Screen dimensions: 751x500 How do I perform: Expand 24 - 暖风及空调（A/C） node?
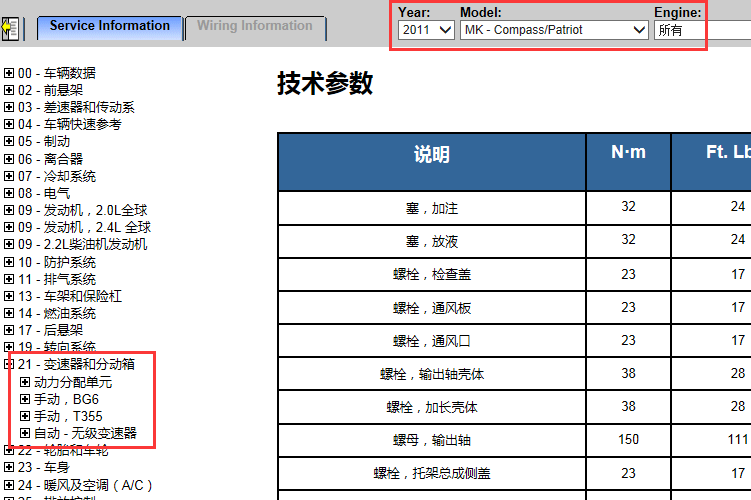click(9, 485)
